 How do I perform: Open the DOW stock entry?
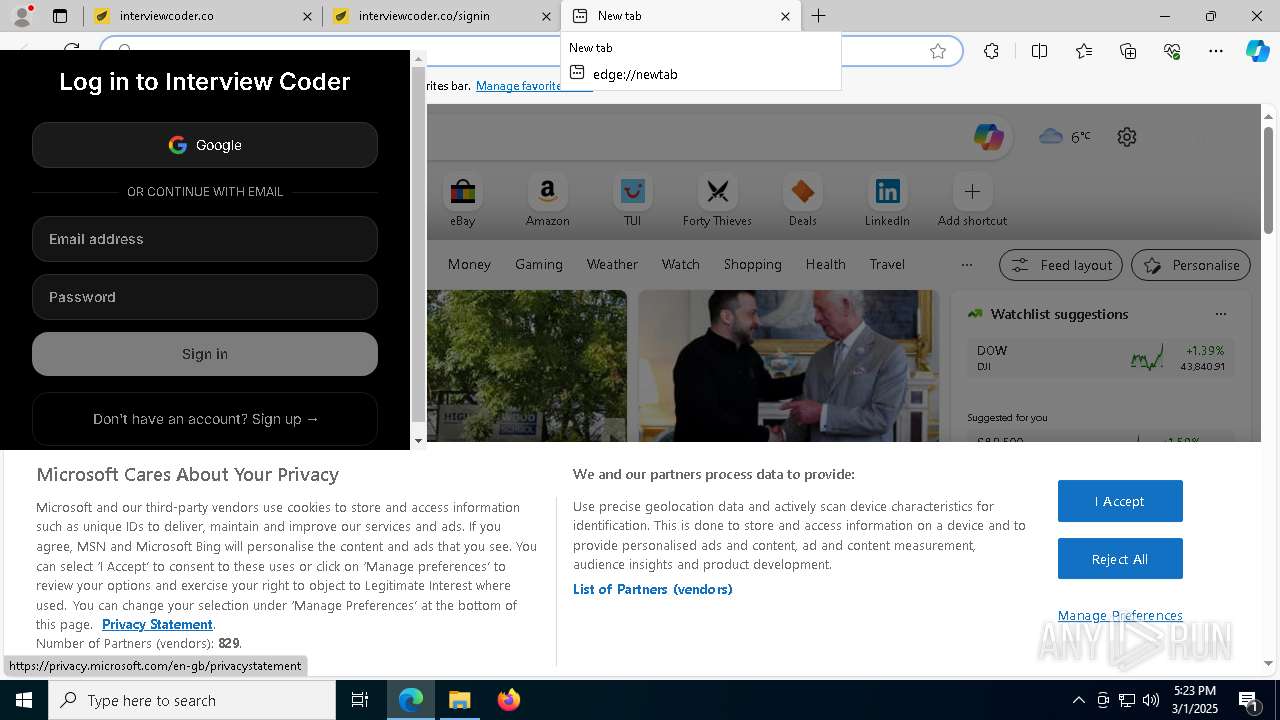click(1100, 358)
